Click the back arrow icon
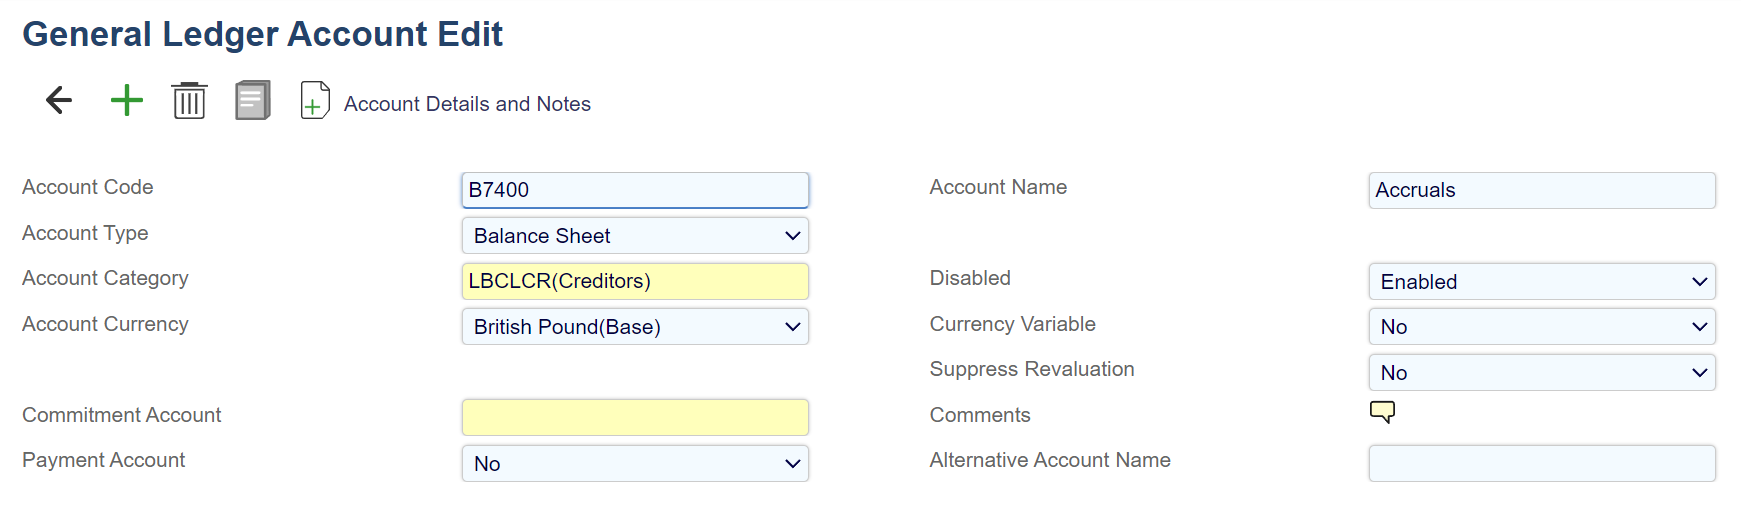This screenshot has width=1741, height=511. click(59, 100)
